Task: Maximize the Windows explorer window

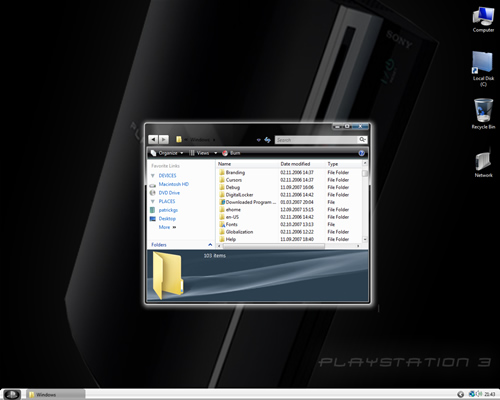Action: 347,127
